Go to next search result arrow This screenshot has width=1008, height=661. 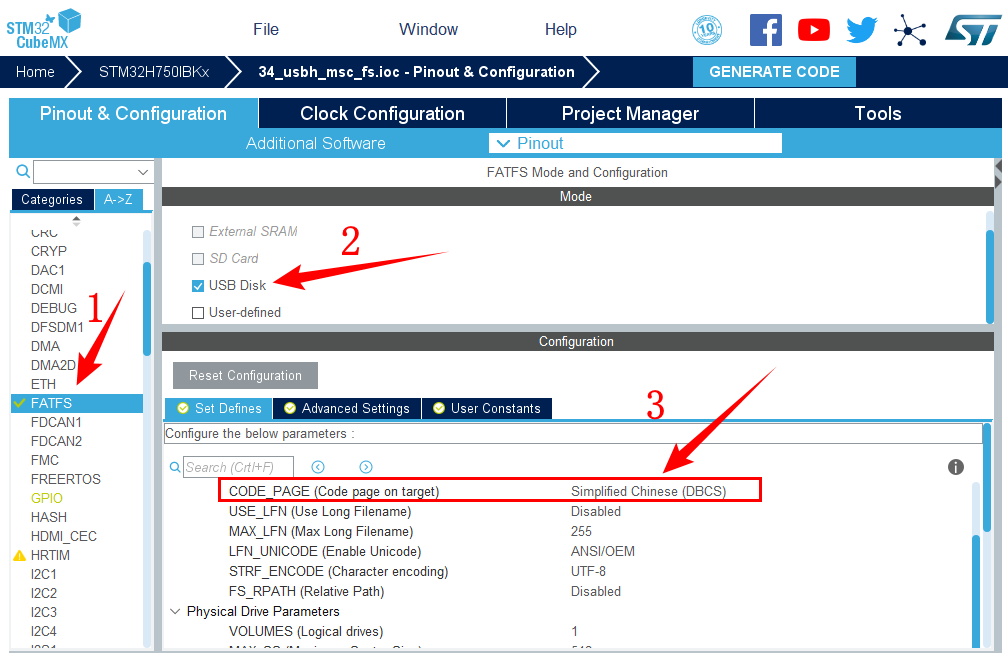pyautogui.click(x=366, y=467)
